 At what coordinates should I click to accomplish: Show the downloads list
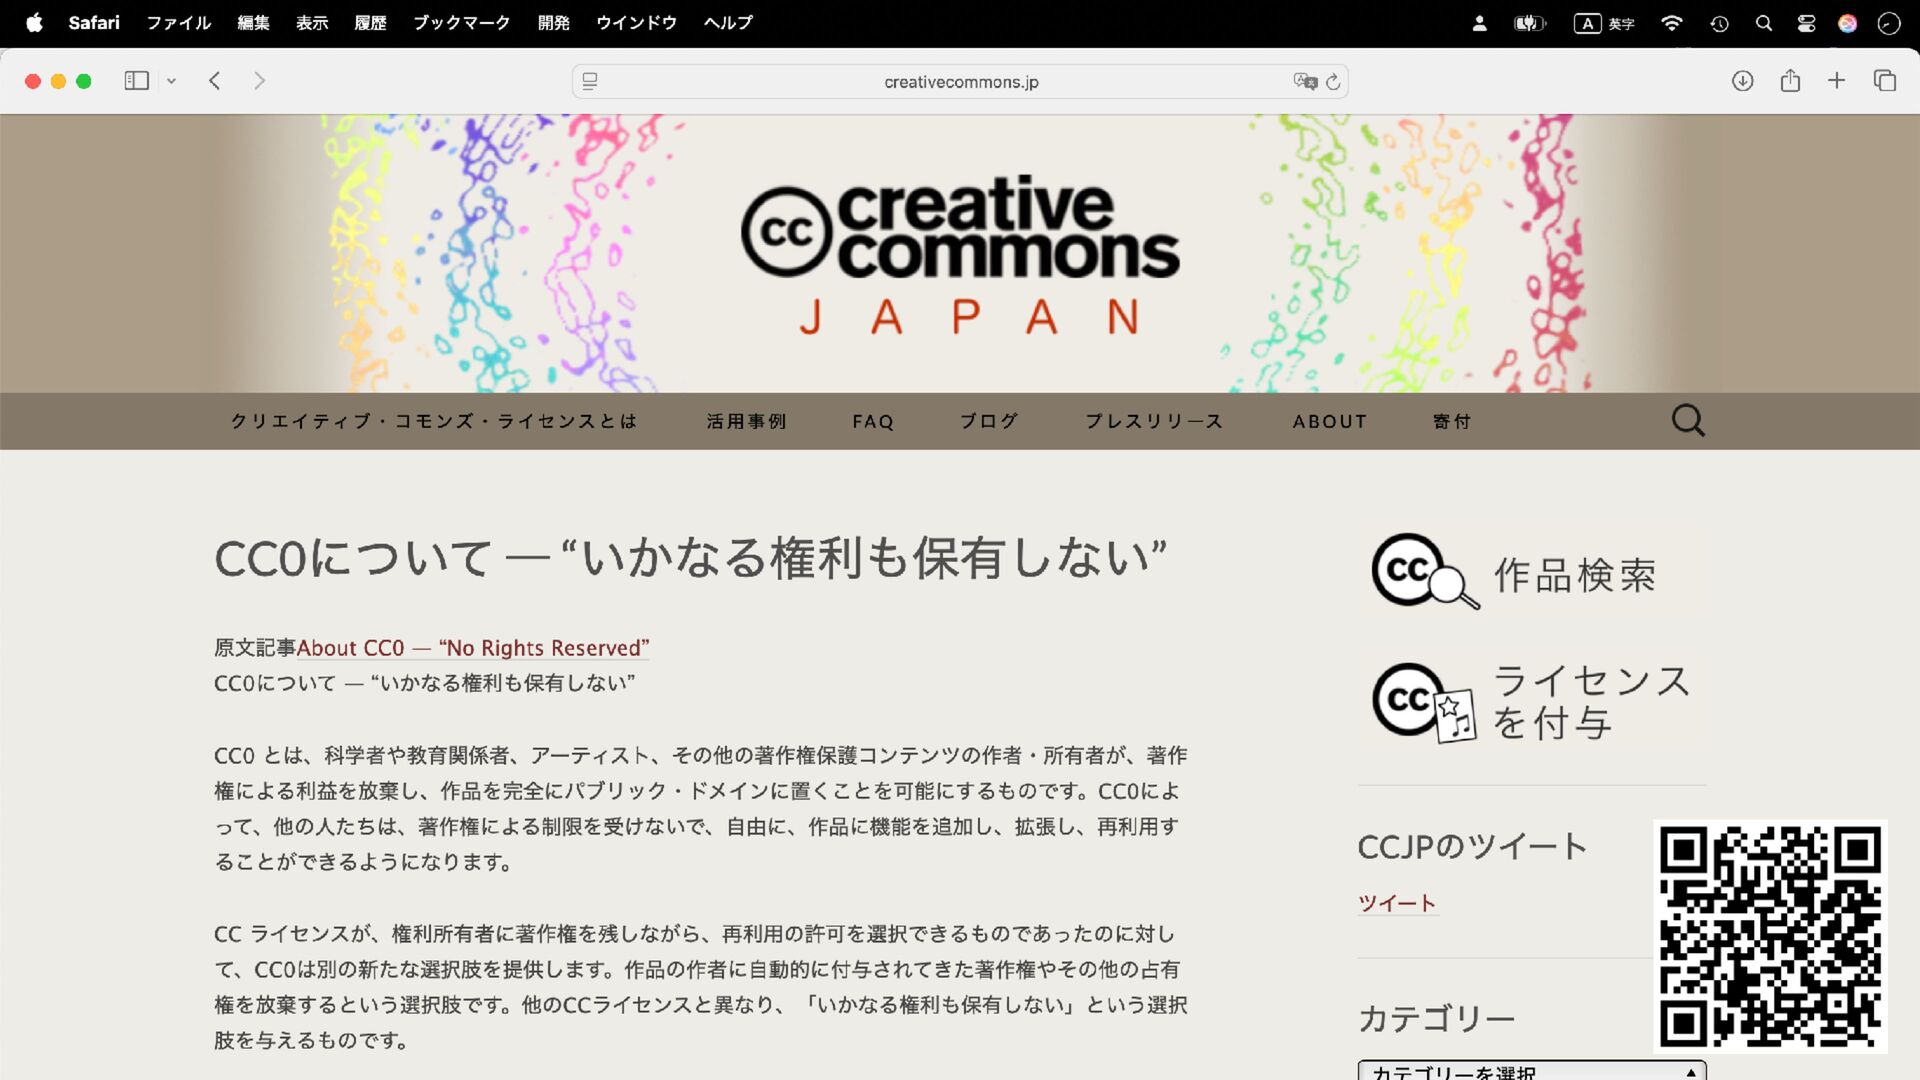(1742, 81)
